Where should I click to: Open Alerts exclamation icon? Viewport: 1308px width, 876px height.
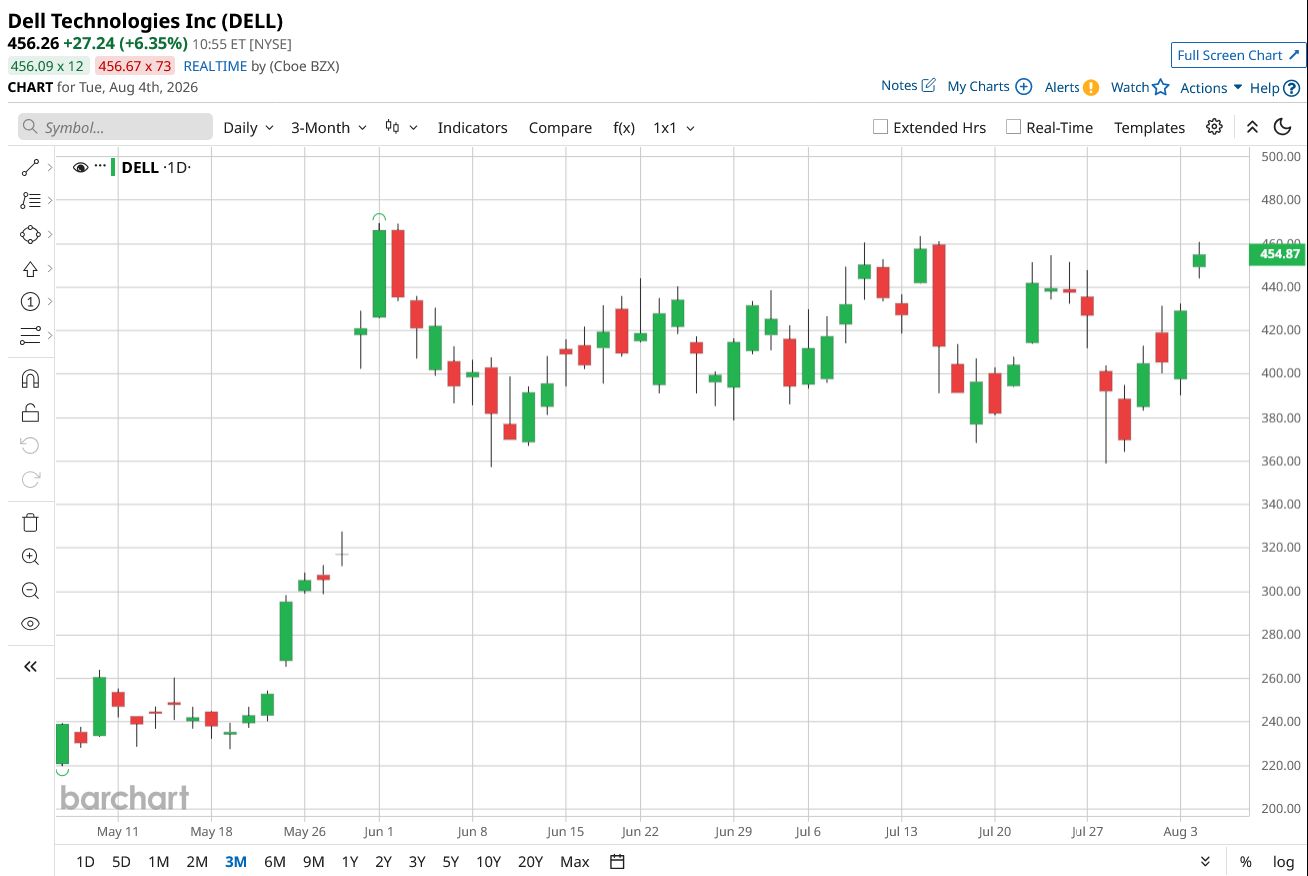click(x=1091, y=87)
